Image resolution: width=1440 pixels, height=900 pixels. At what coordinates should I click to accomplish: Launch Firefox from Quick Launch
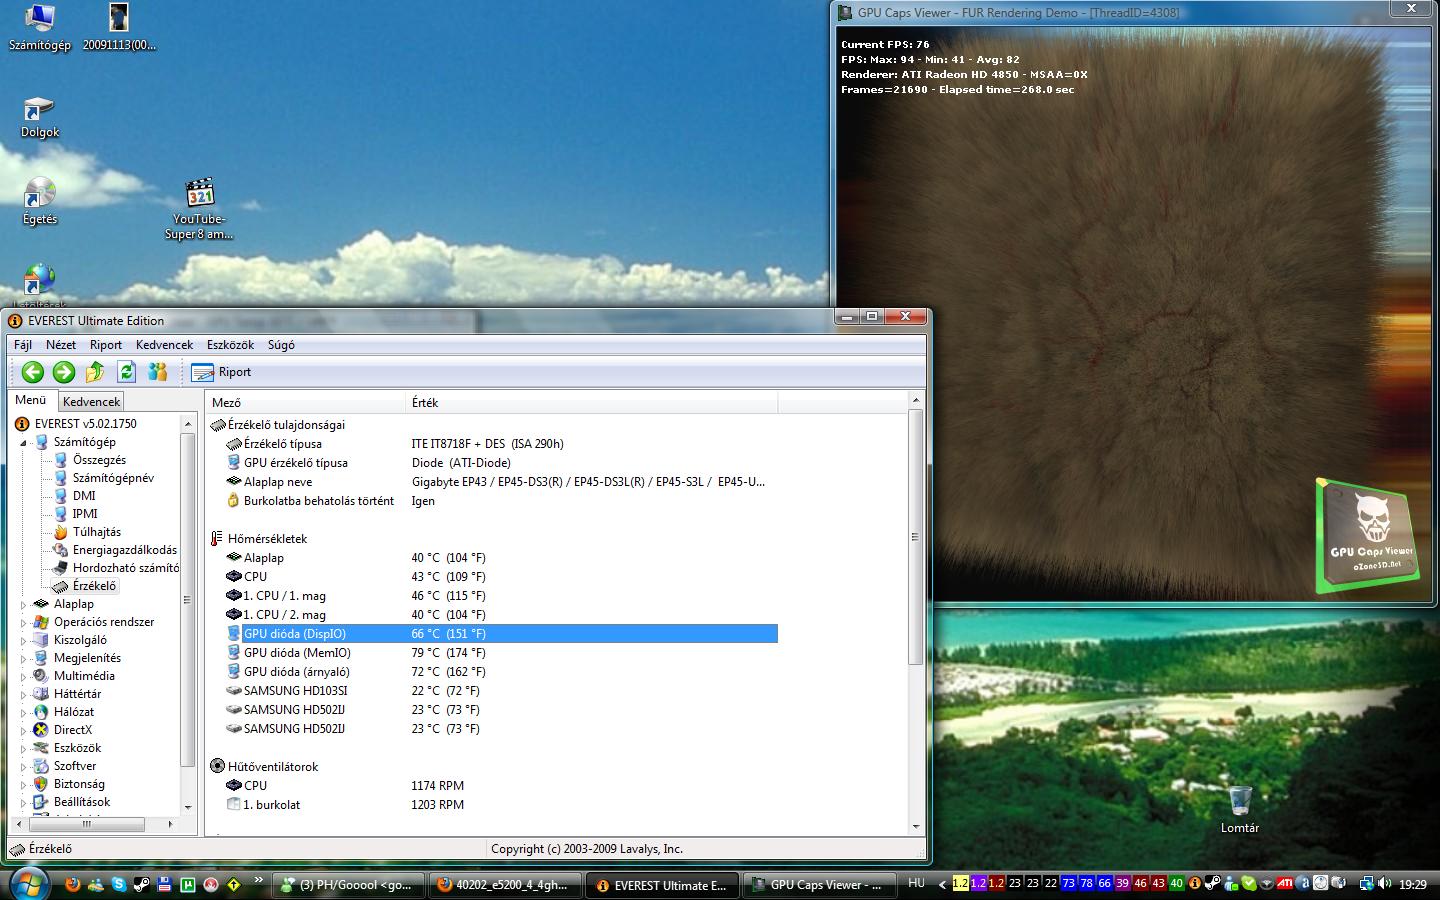point(72,884)
